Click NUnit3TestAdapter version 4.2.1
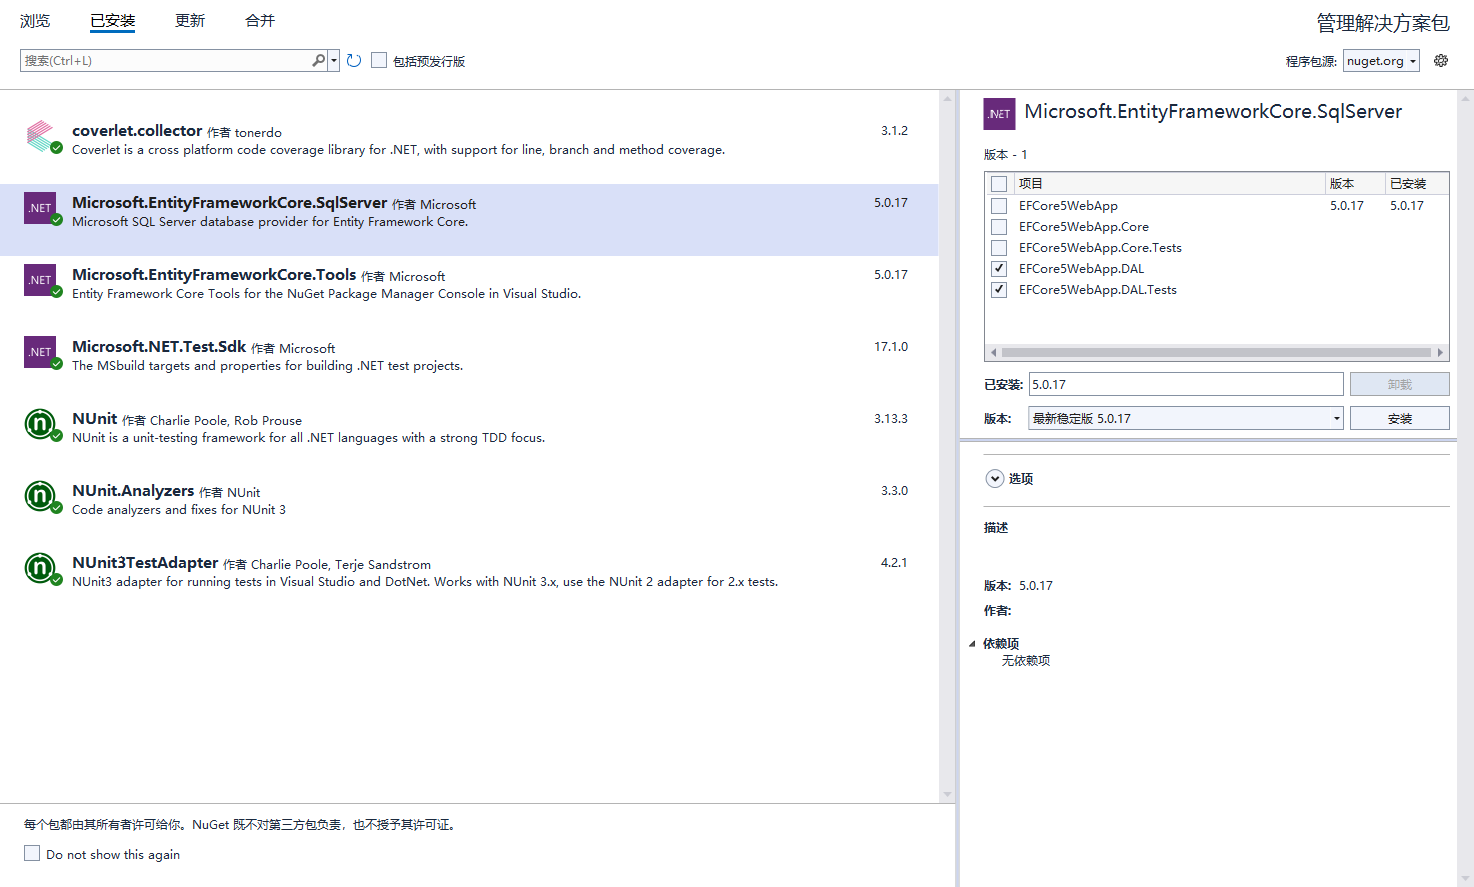This screenshot has width=1474, height=887. 894,563
